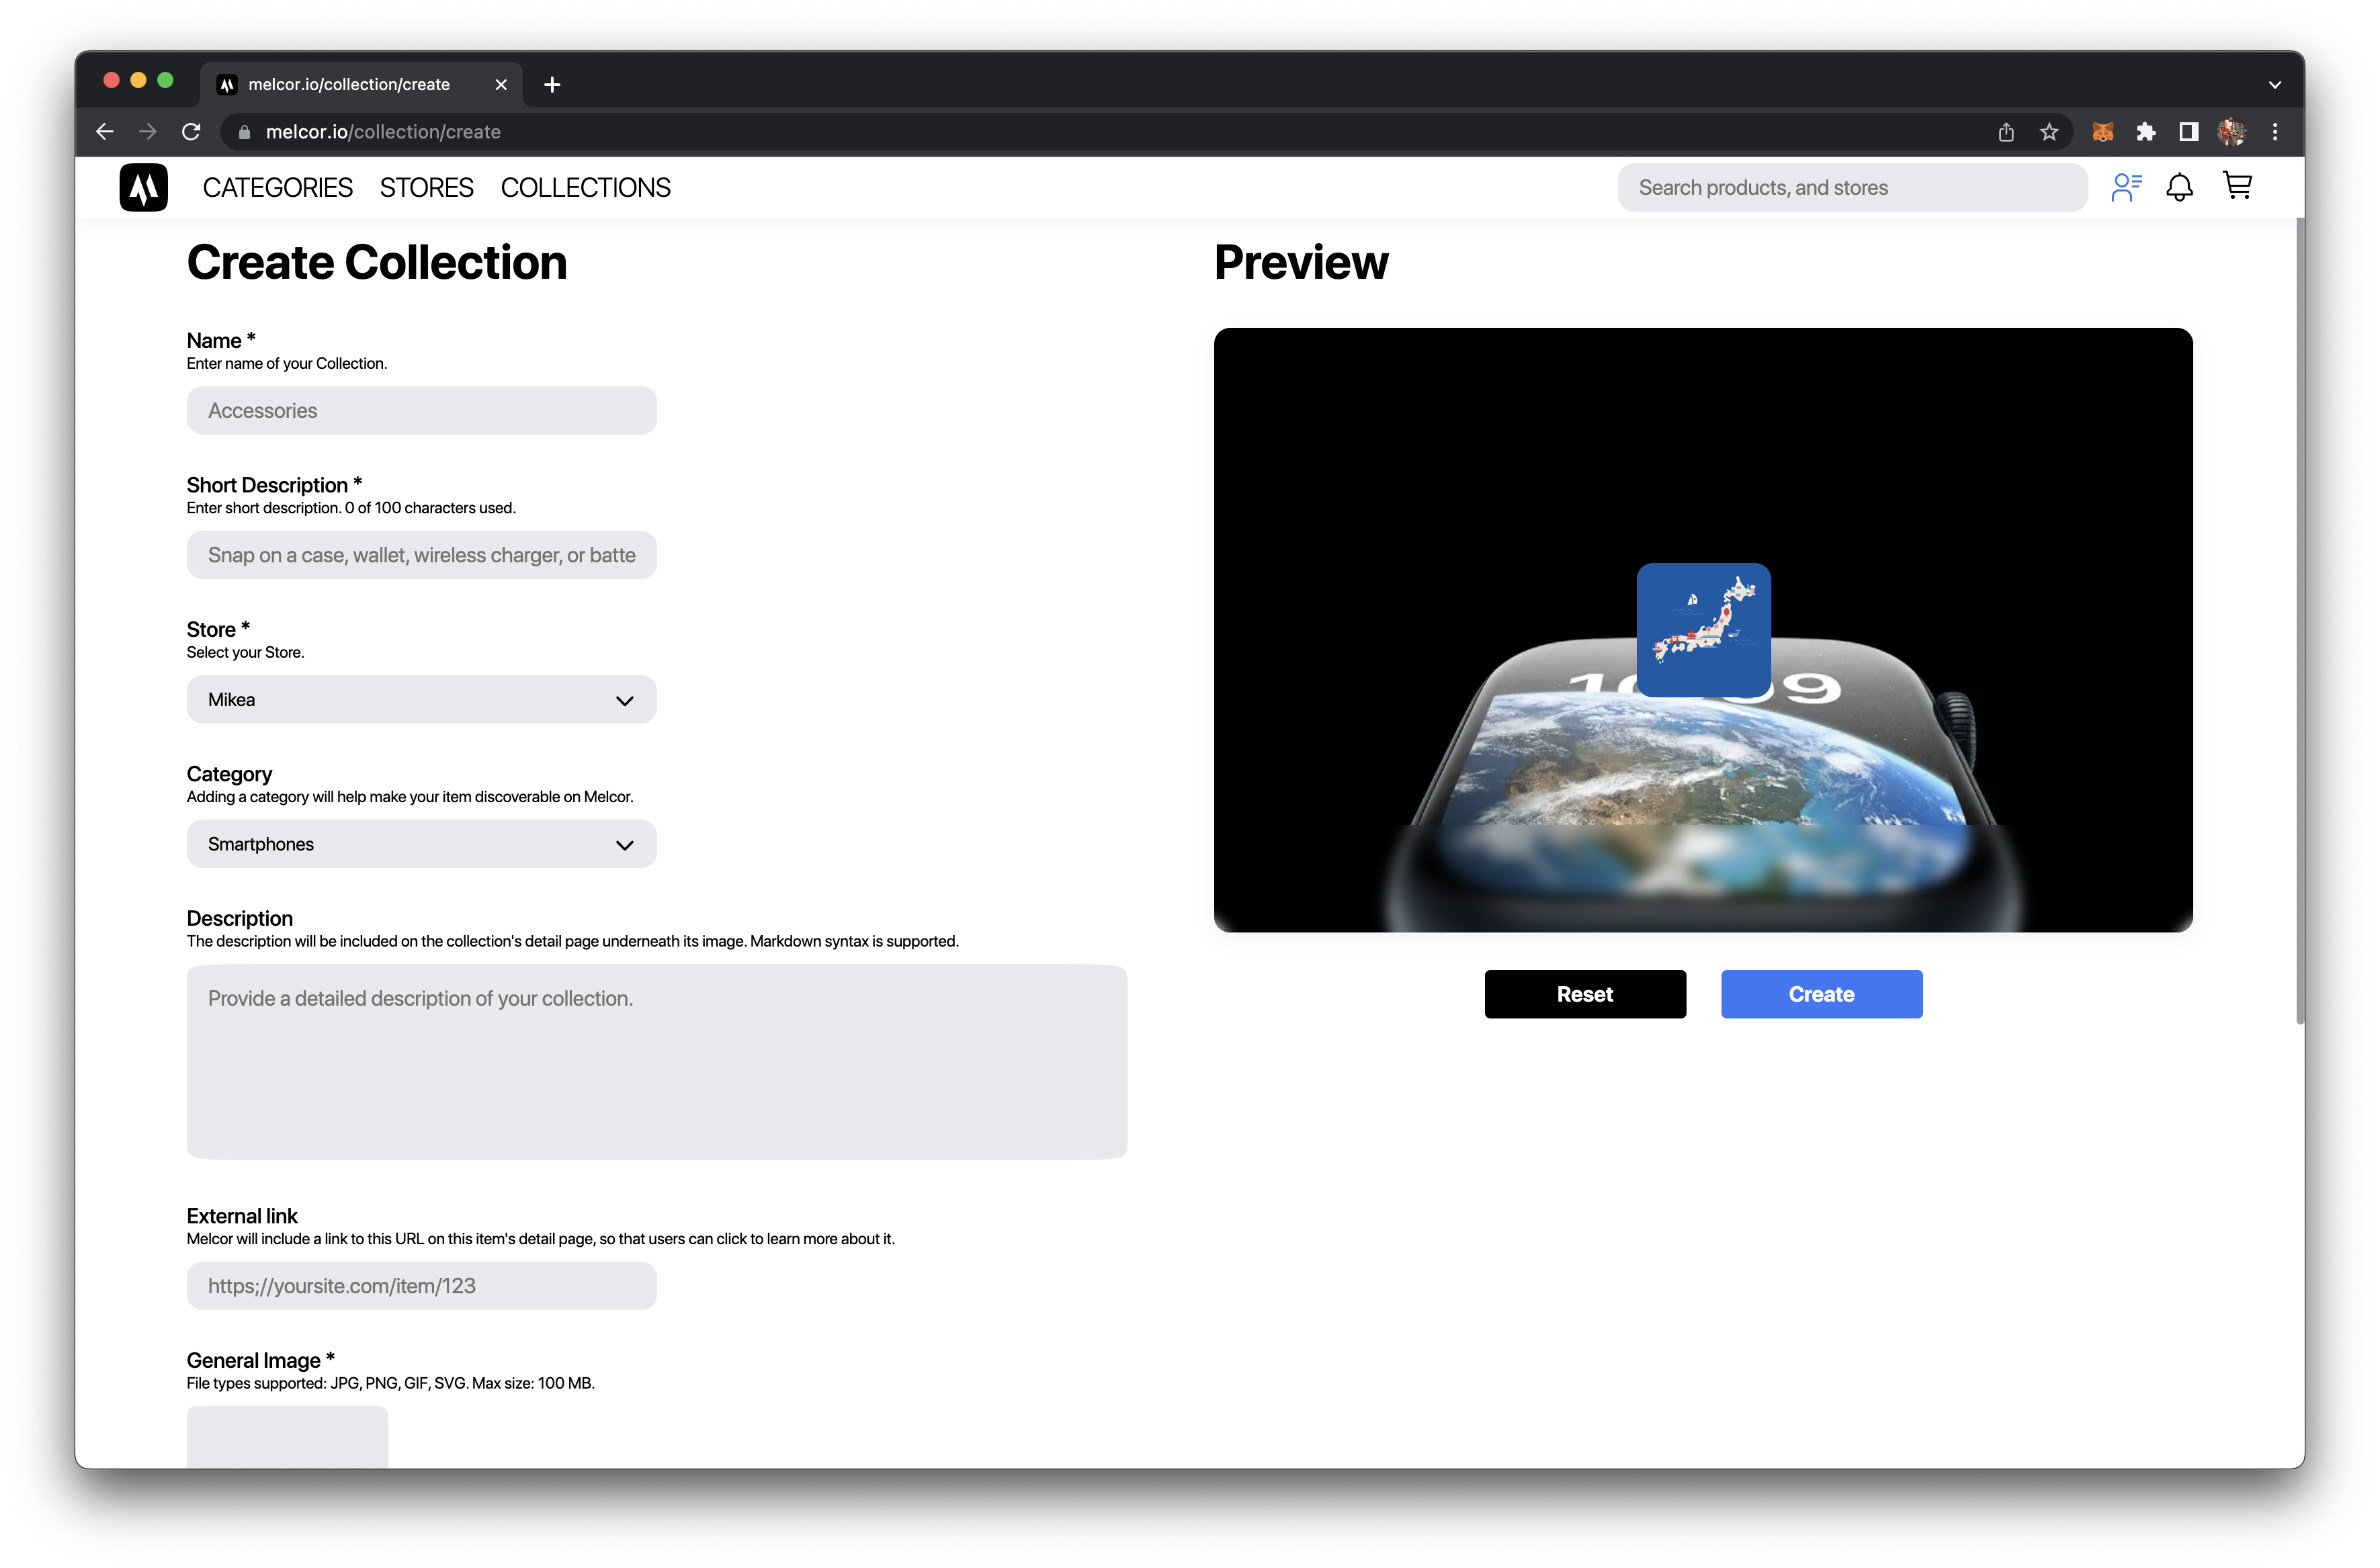The height and width of the screenshot is (1568, 2380).
Task: Click the Short Description input field
Action: [x=422, y=555]
